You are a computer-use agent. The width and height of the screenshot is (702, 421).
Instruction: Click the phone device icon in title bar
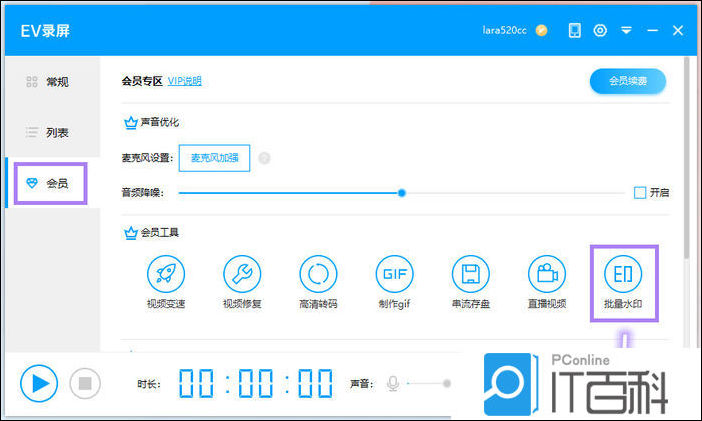574,30
